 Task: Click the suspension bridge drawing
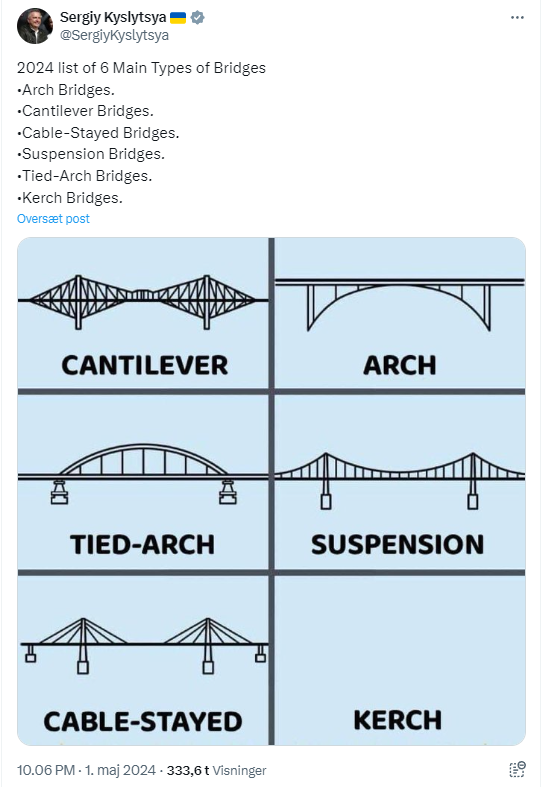(x=399, y=480)
